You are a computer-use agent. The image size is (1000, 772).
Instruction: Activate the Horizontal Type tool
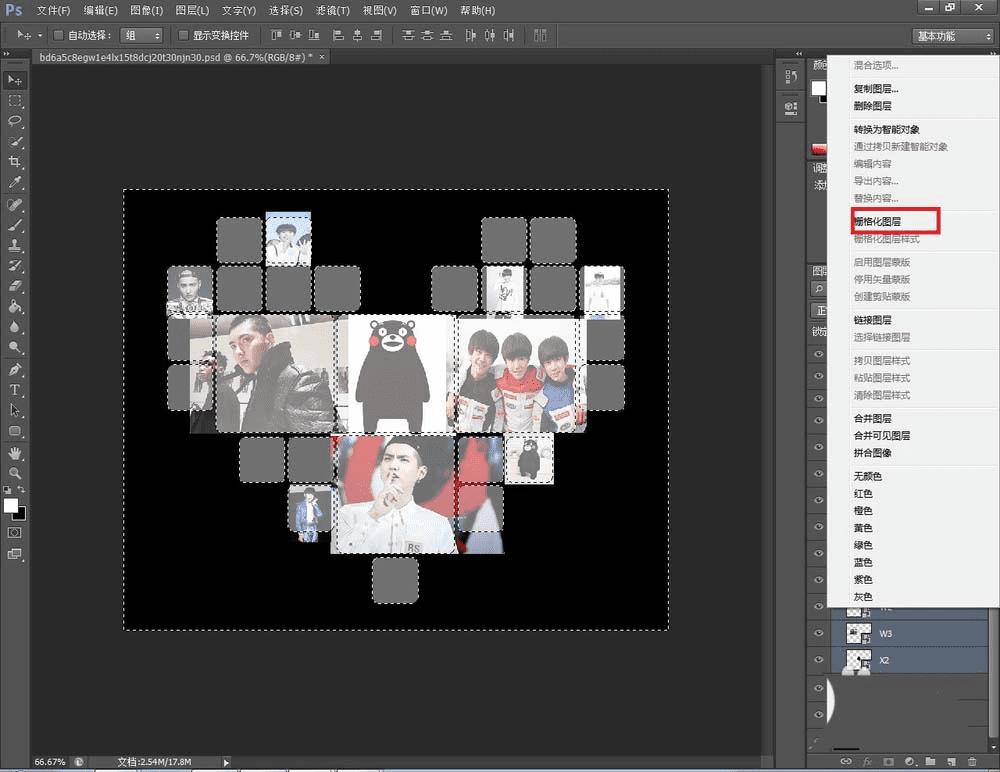(15, 389)
